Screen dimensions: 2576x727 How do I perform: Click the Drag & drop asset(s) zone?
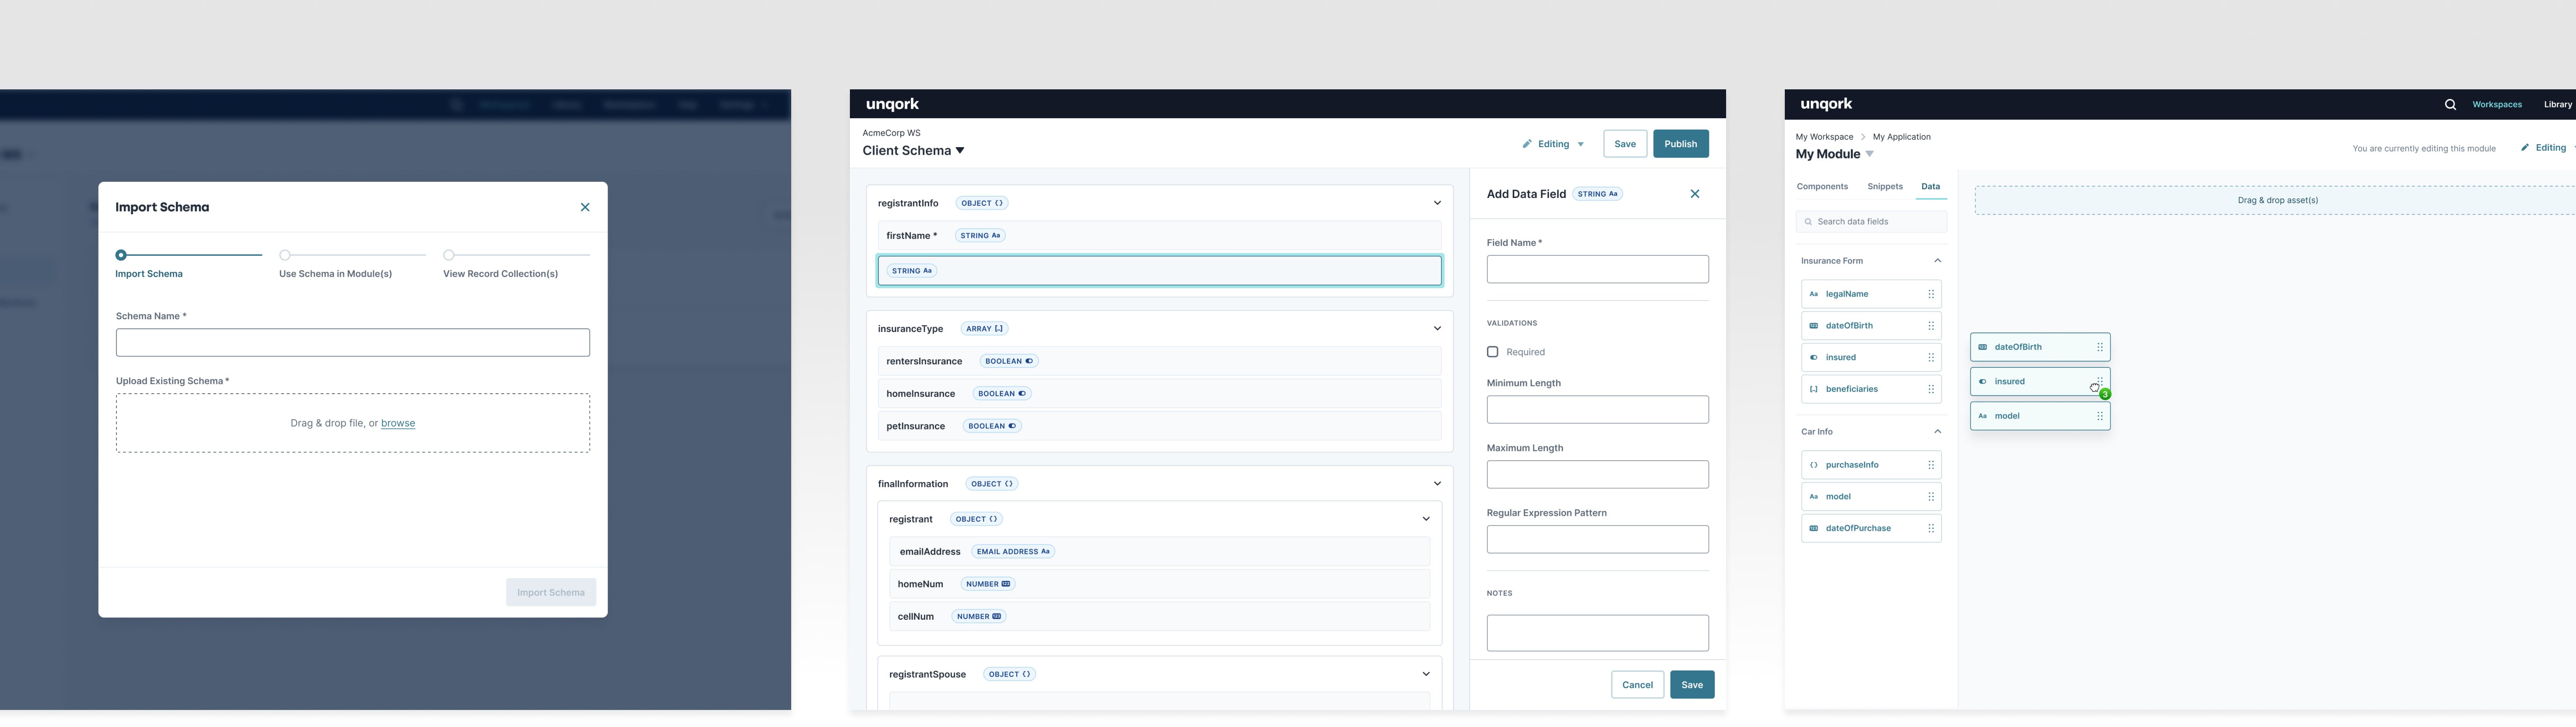[2276, 200]
